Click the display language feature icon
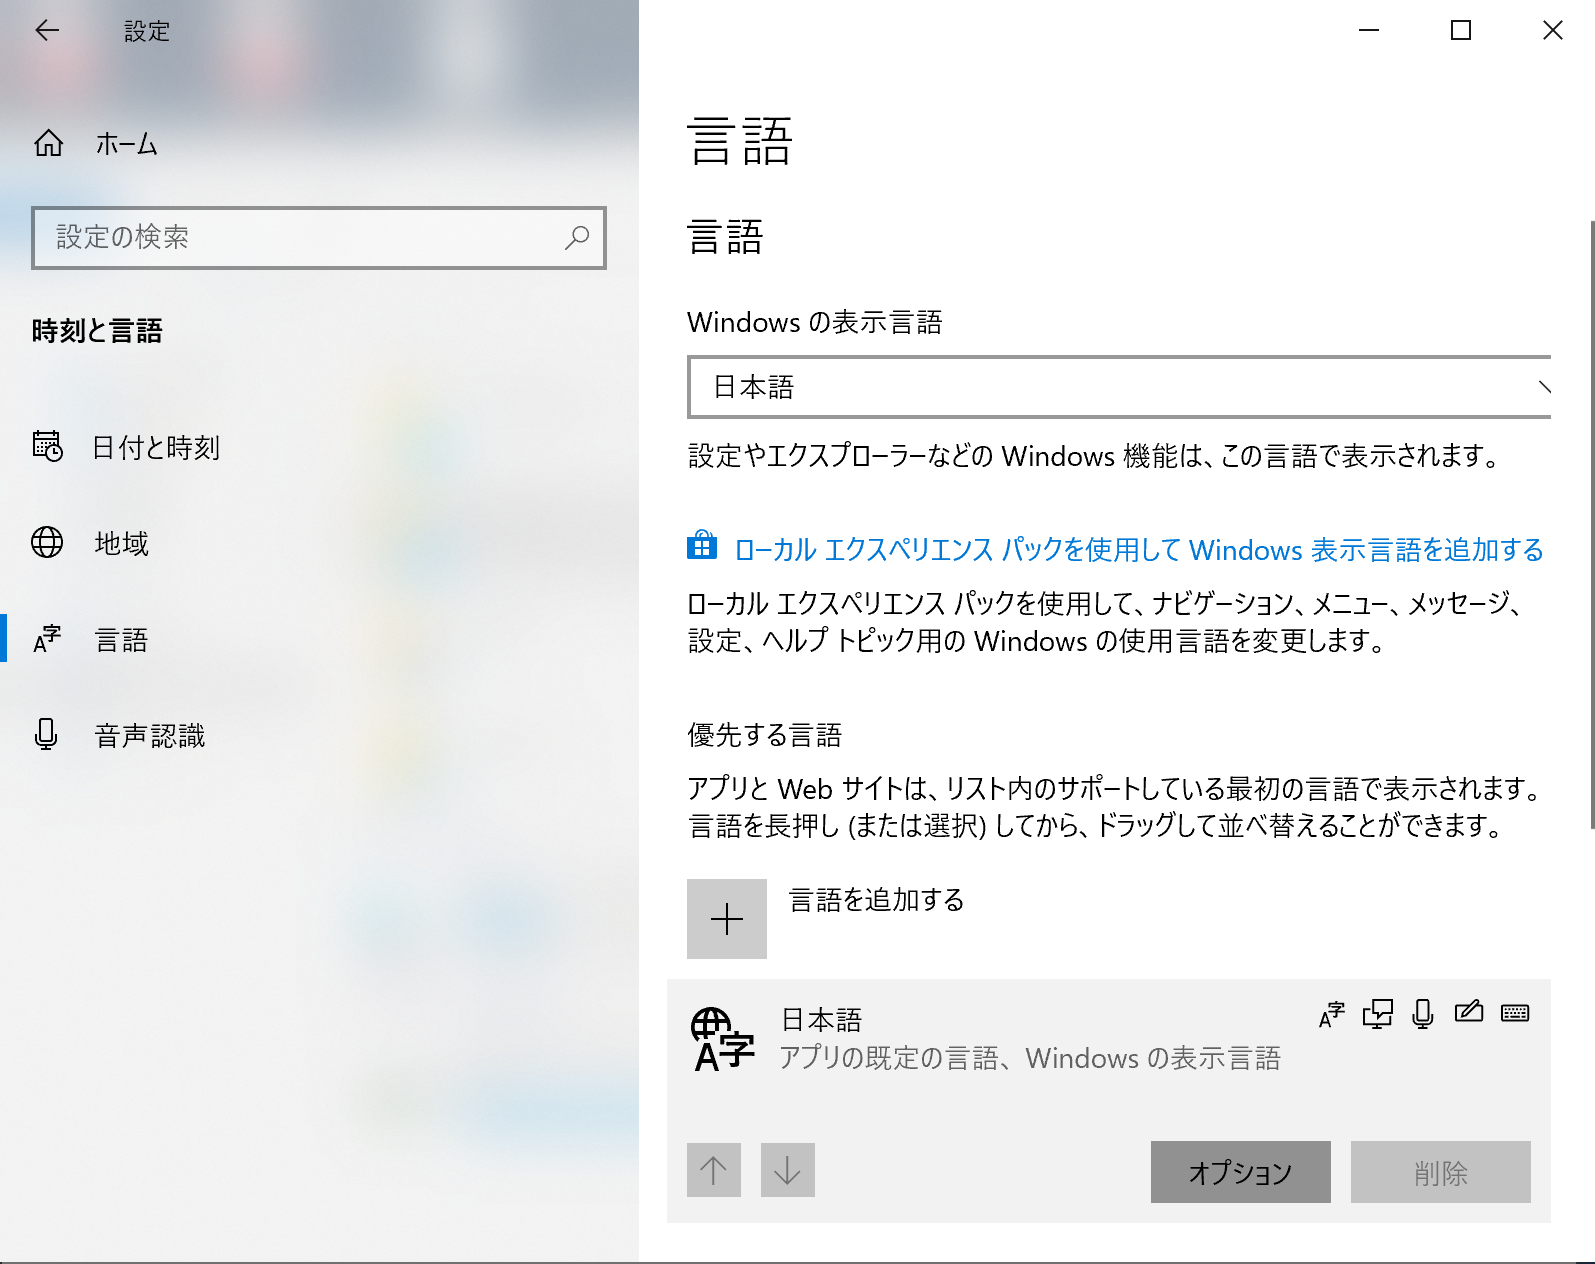 click(1332, 1015)
